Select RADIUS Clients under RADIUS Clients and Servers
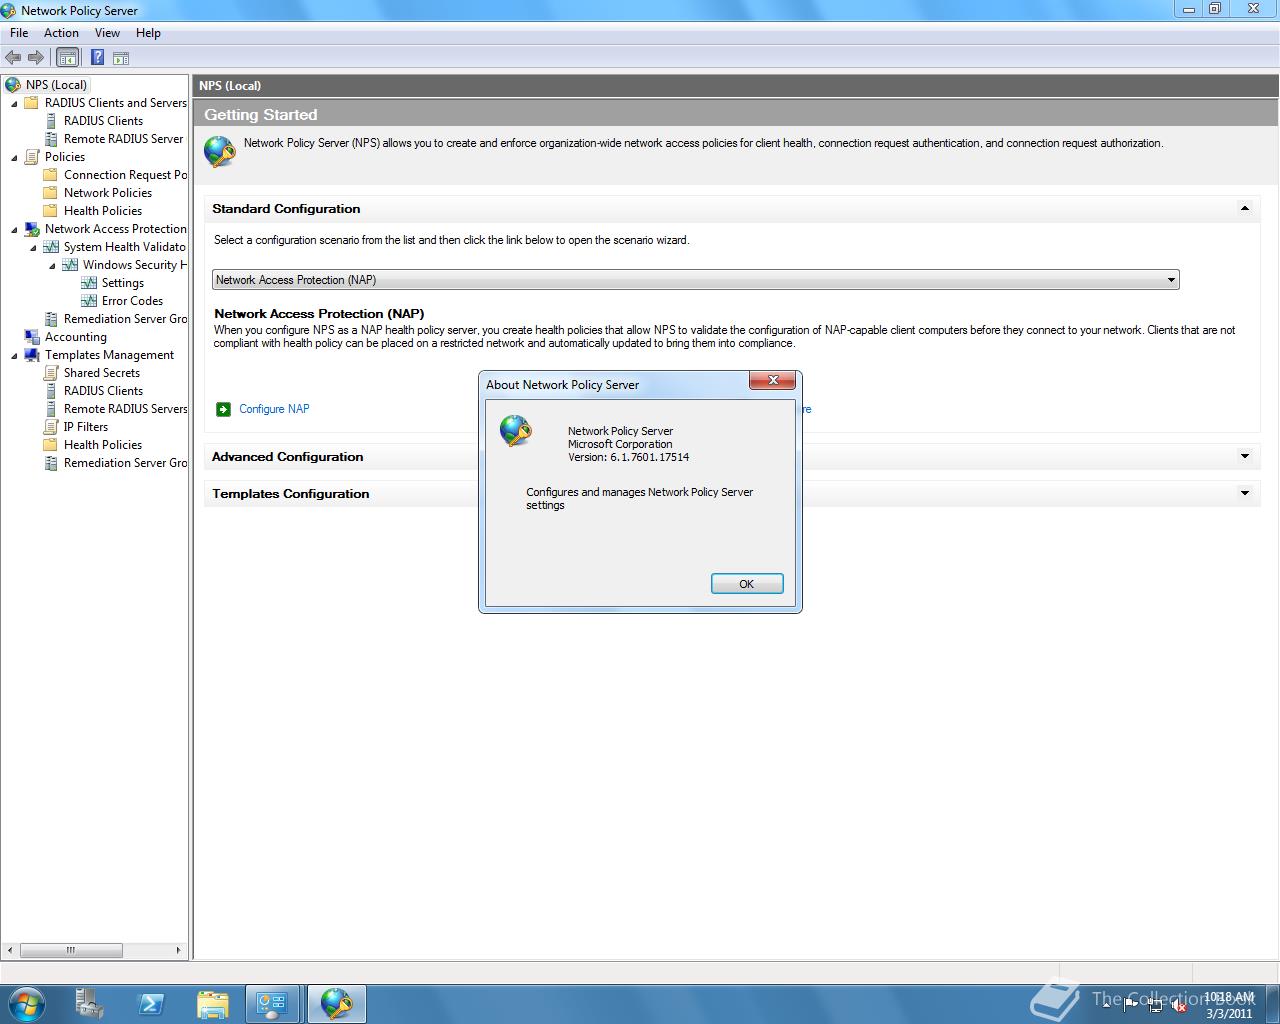The width and height of the screenshot is (1280, 1024). [103, 121]
